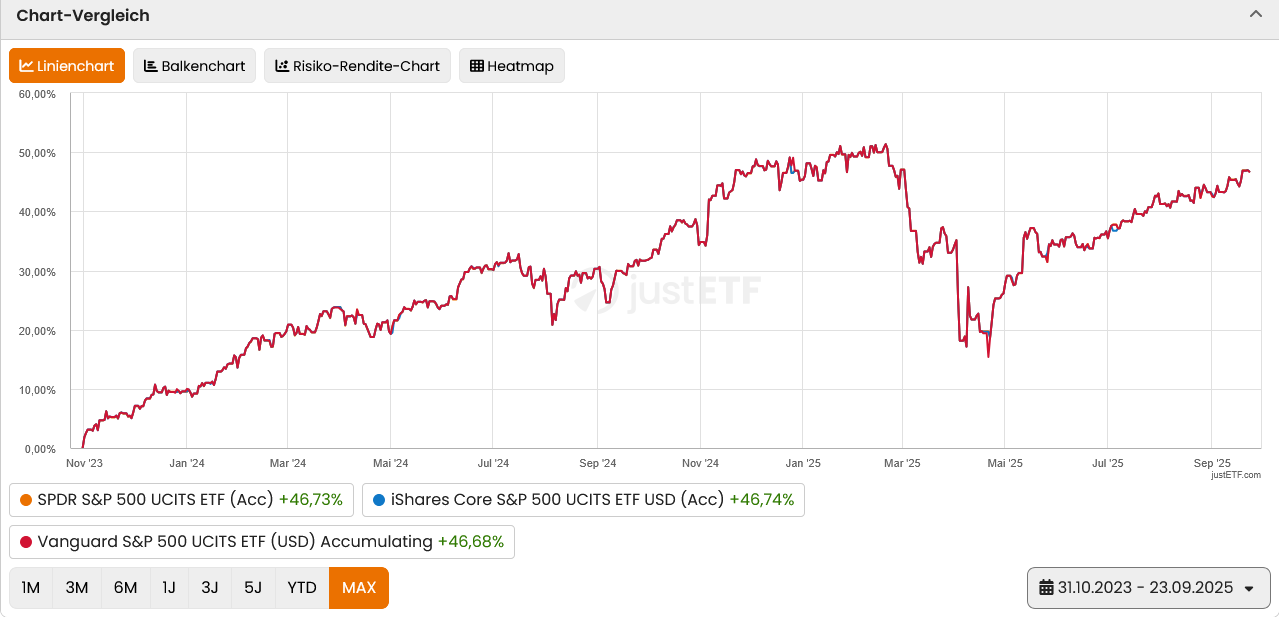The height and width of the screenshot is (617, 1279).
Task: Toggle Vanguard S&P 500 red dot
Action: click(x=26, y=542)
